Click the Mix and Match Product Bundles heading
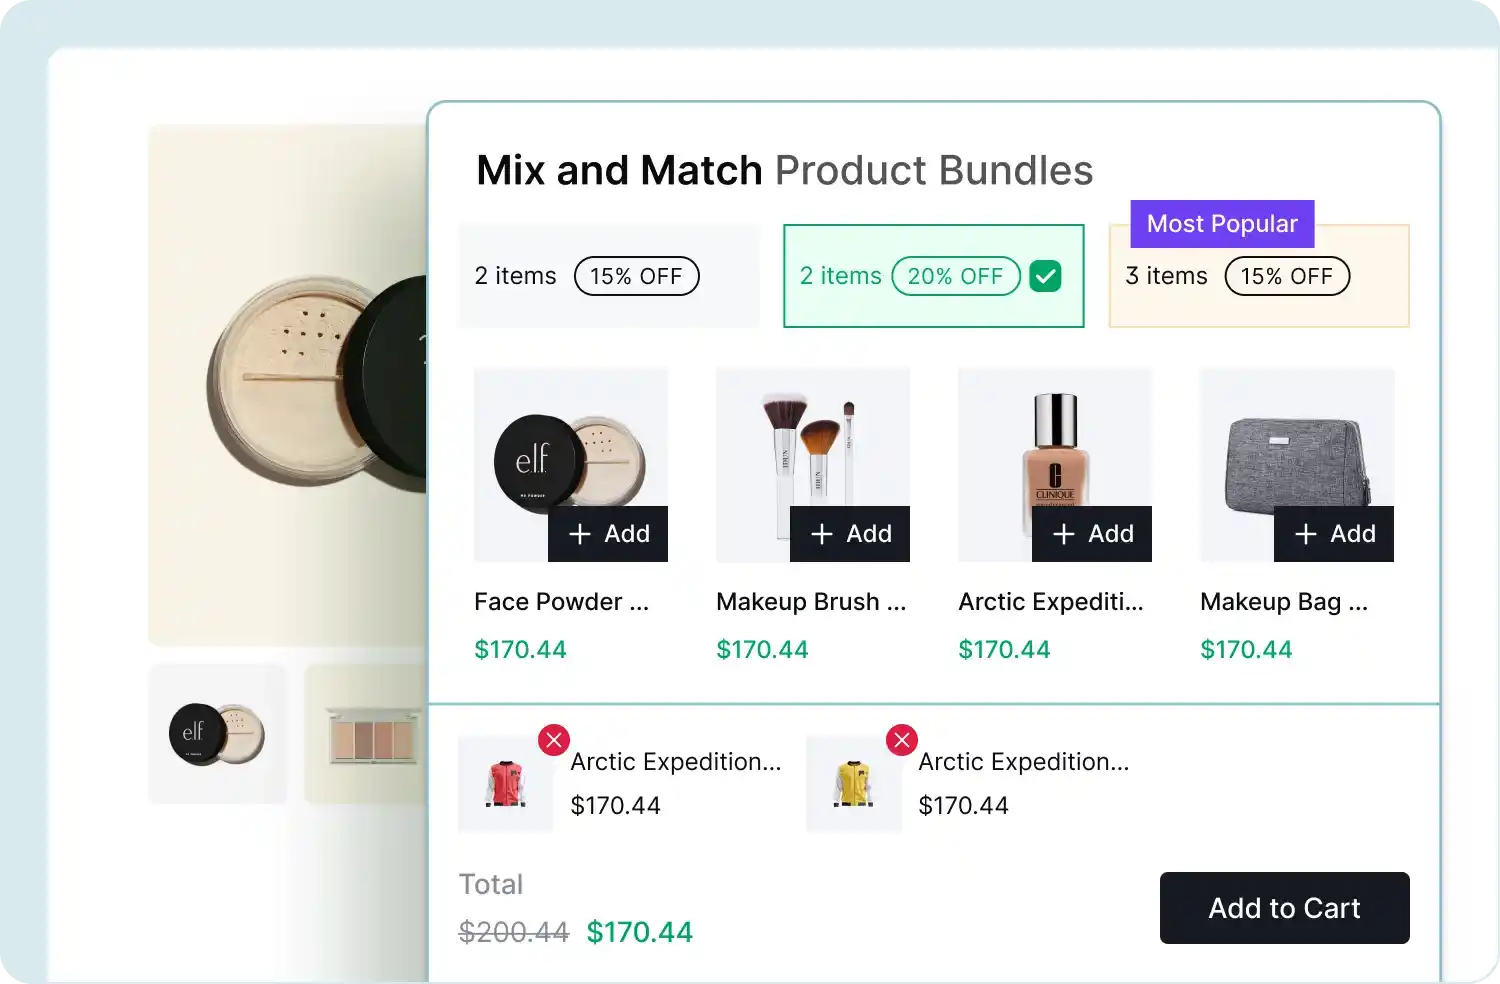 784,169
